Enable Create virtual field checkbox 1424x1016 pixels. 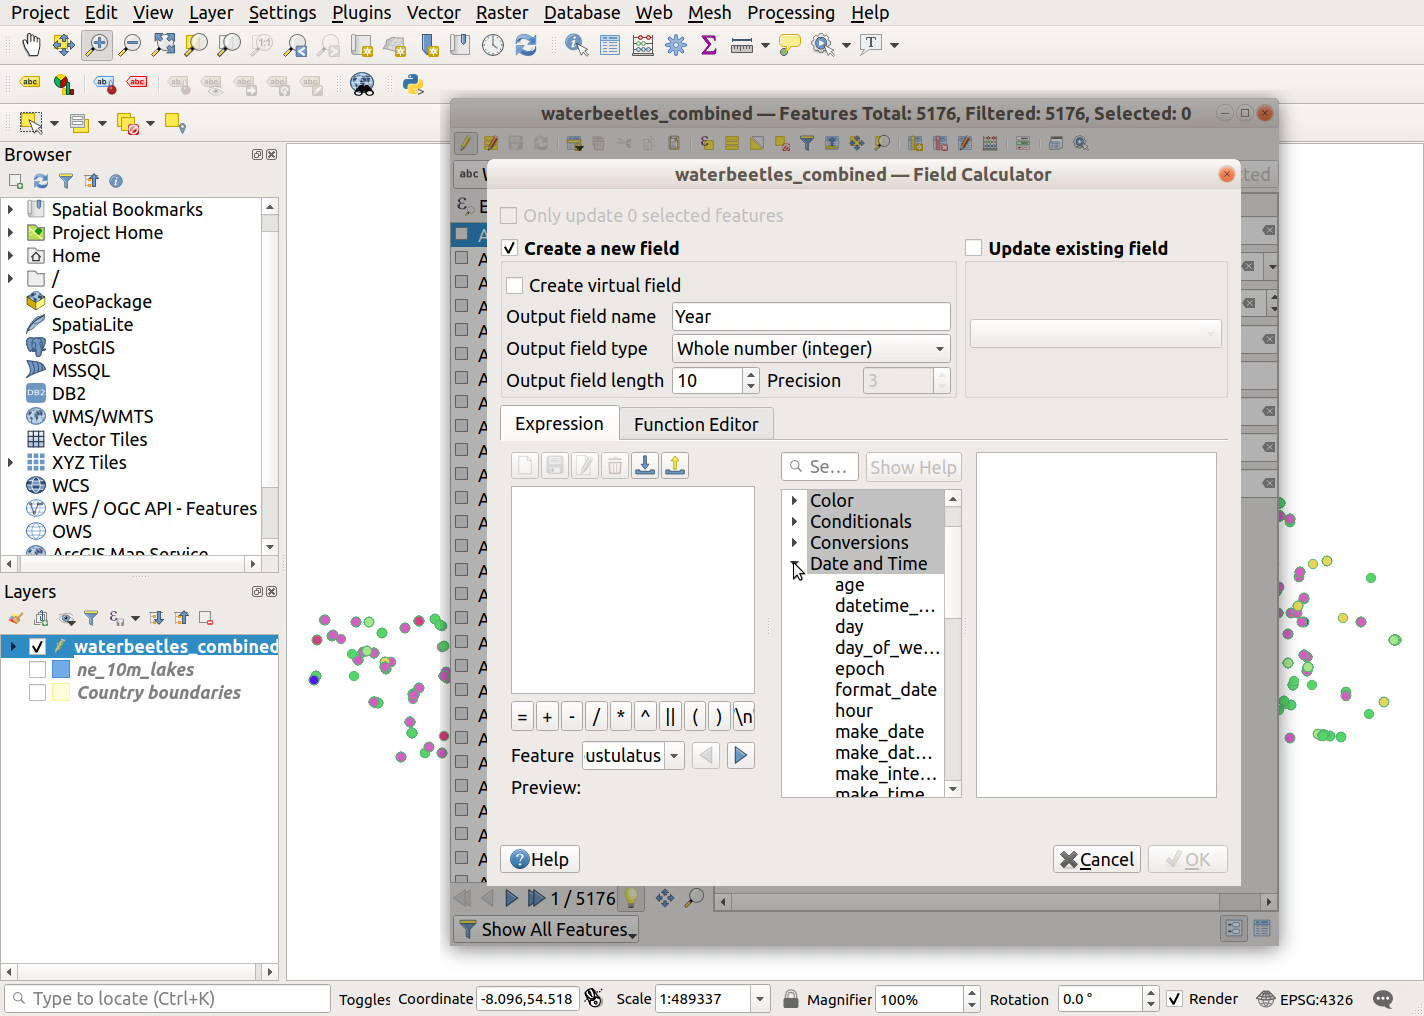point(515,285)
